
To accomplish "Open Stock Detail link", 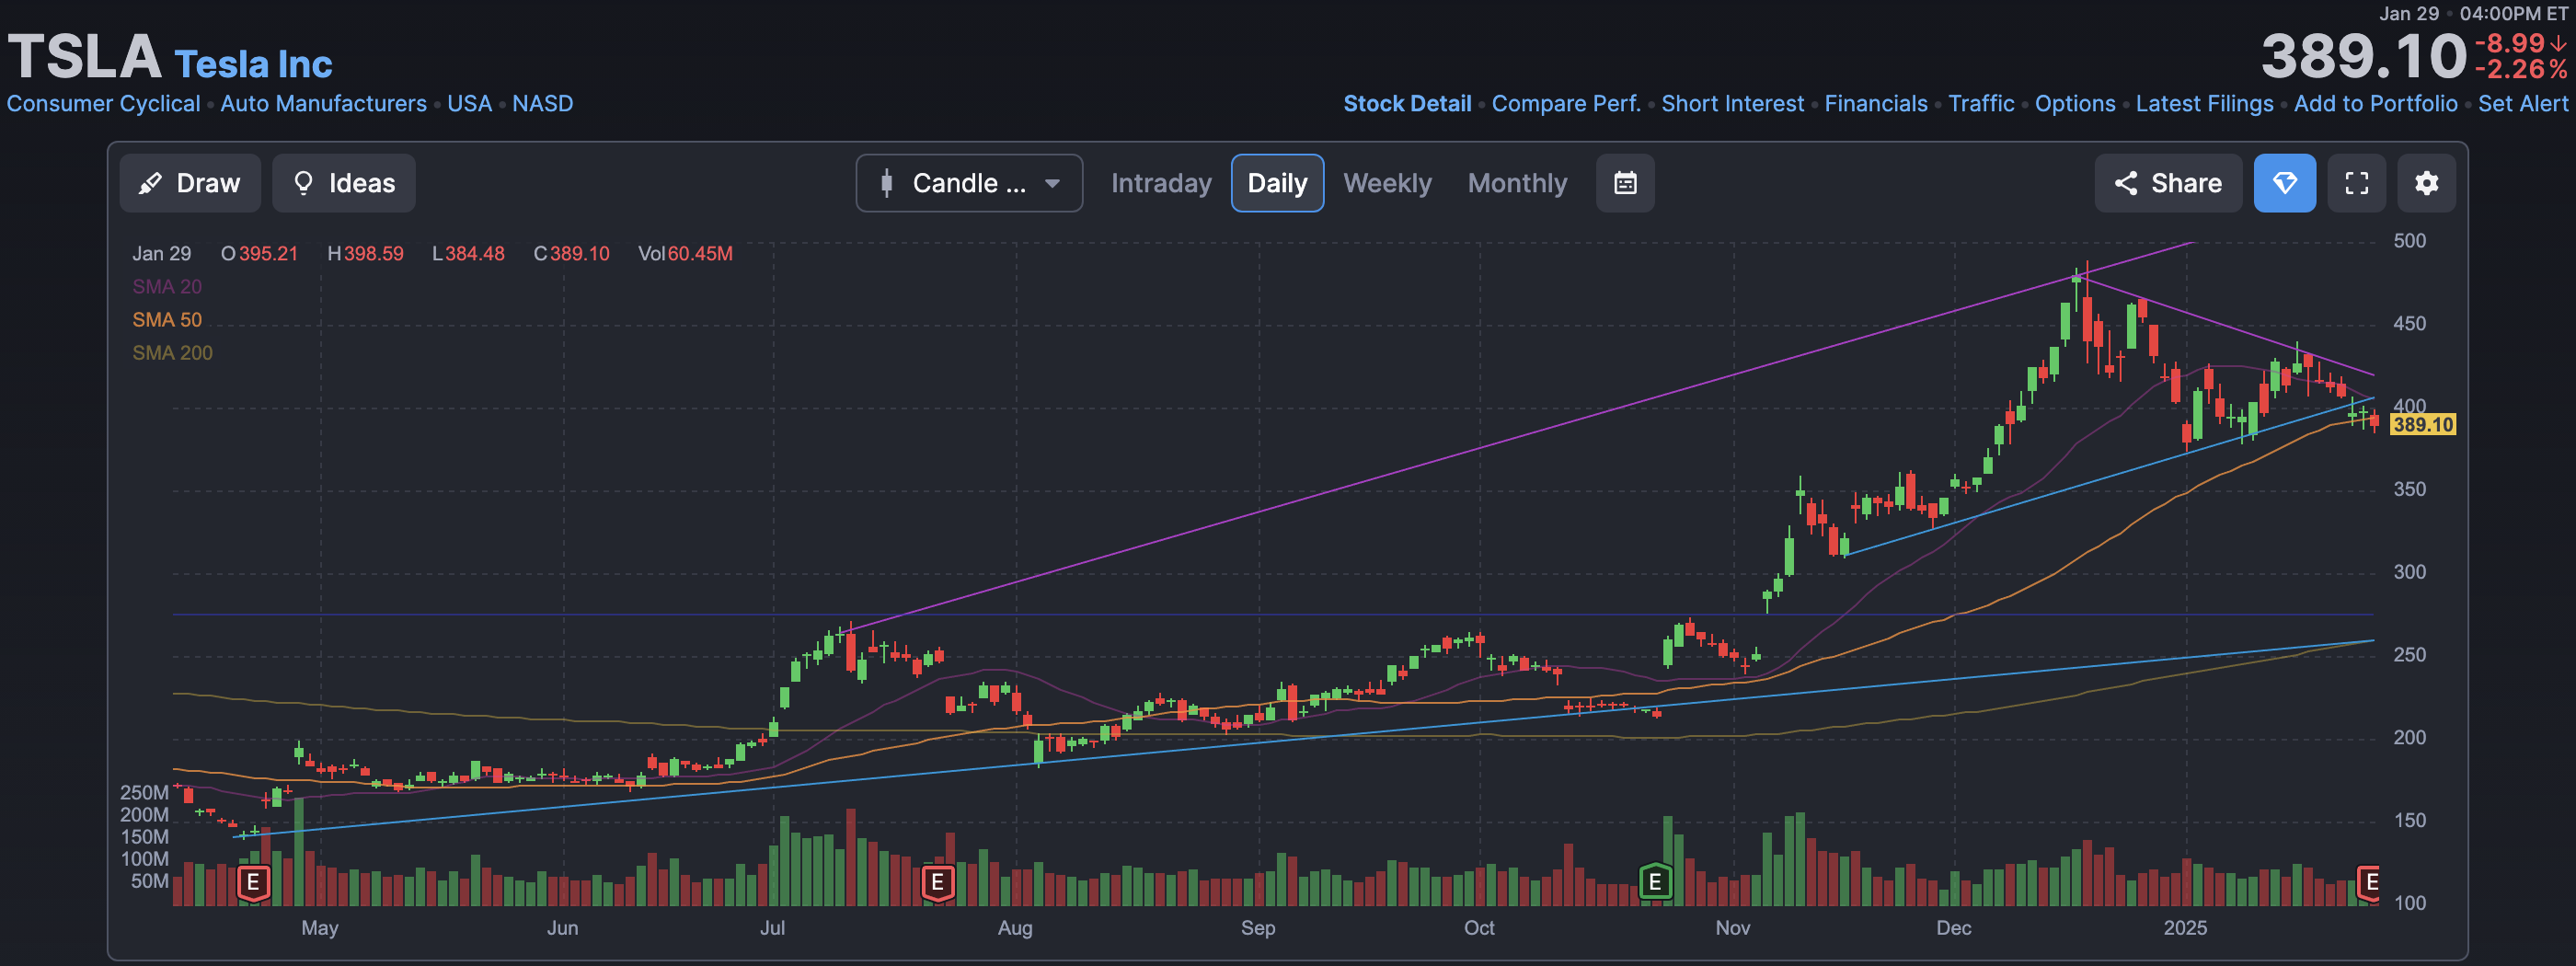I will 1407,103.
